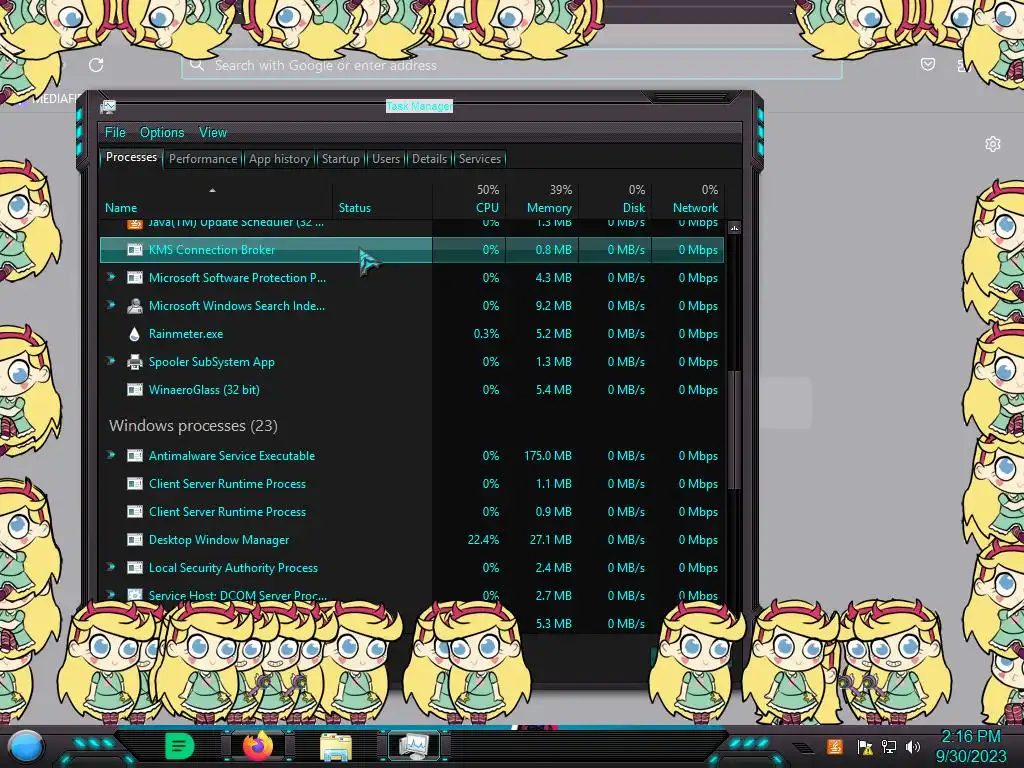This screenshot has height=768, width=1024.
Task: Switch to the Users tab
Action: 386,159
